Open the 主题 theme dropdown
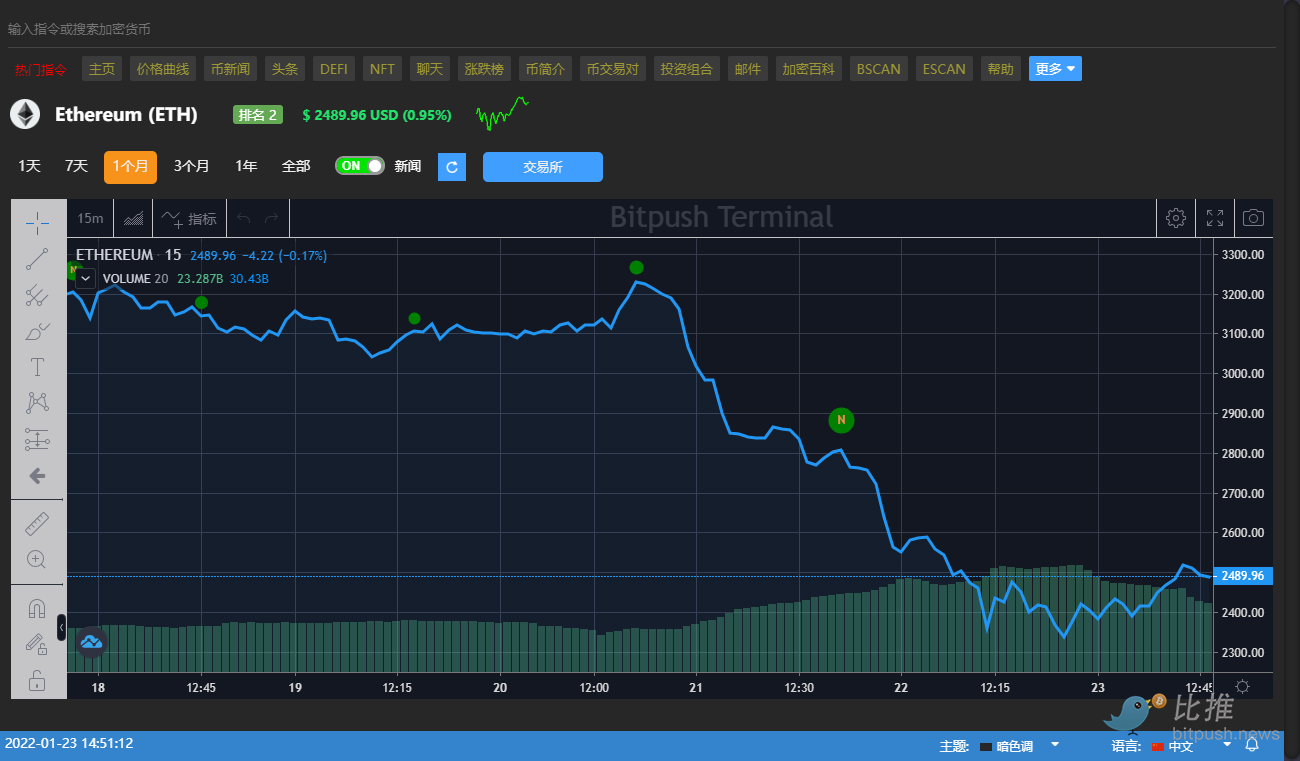The height and width of the screenshot is (761, 1300). pos(1020,746)
